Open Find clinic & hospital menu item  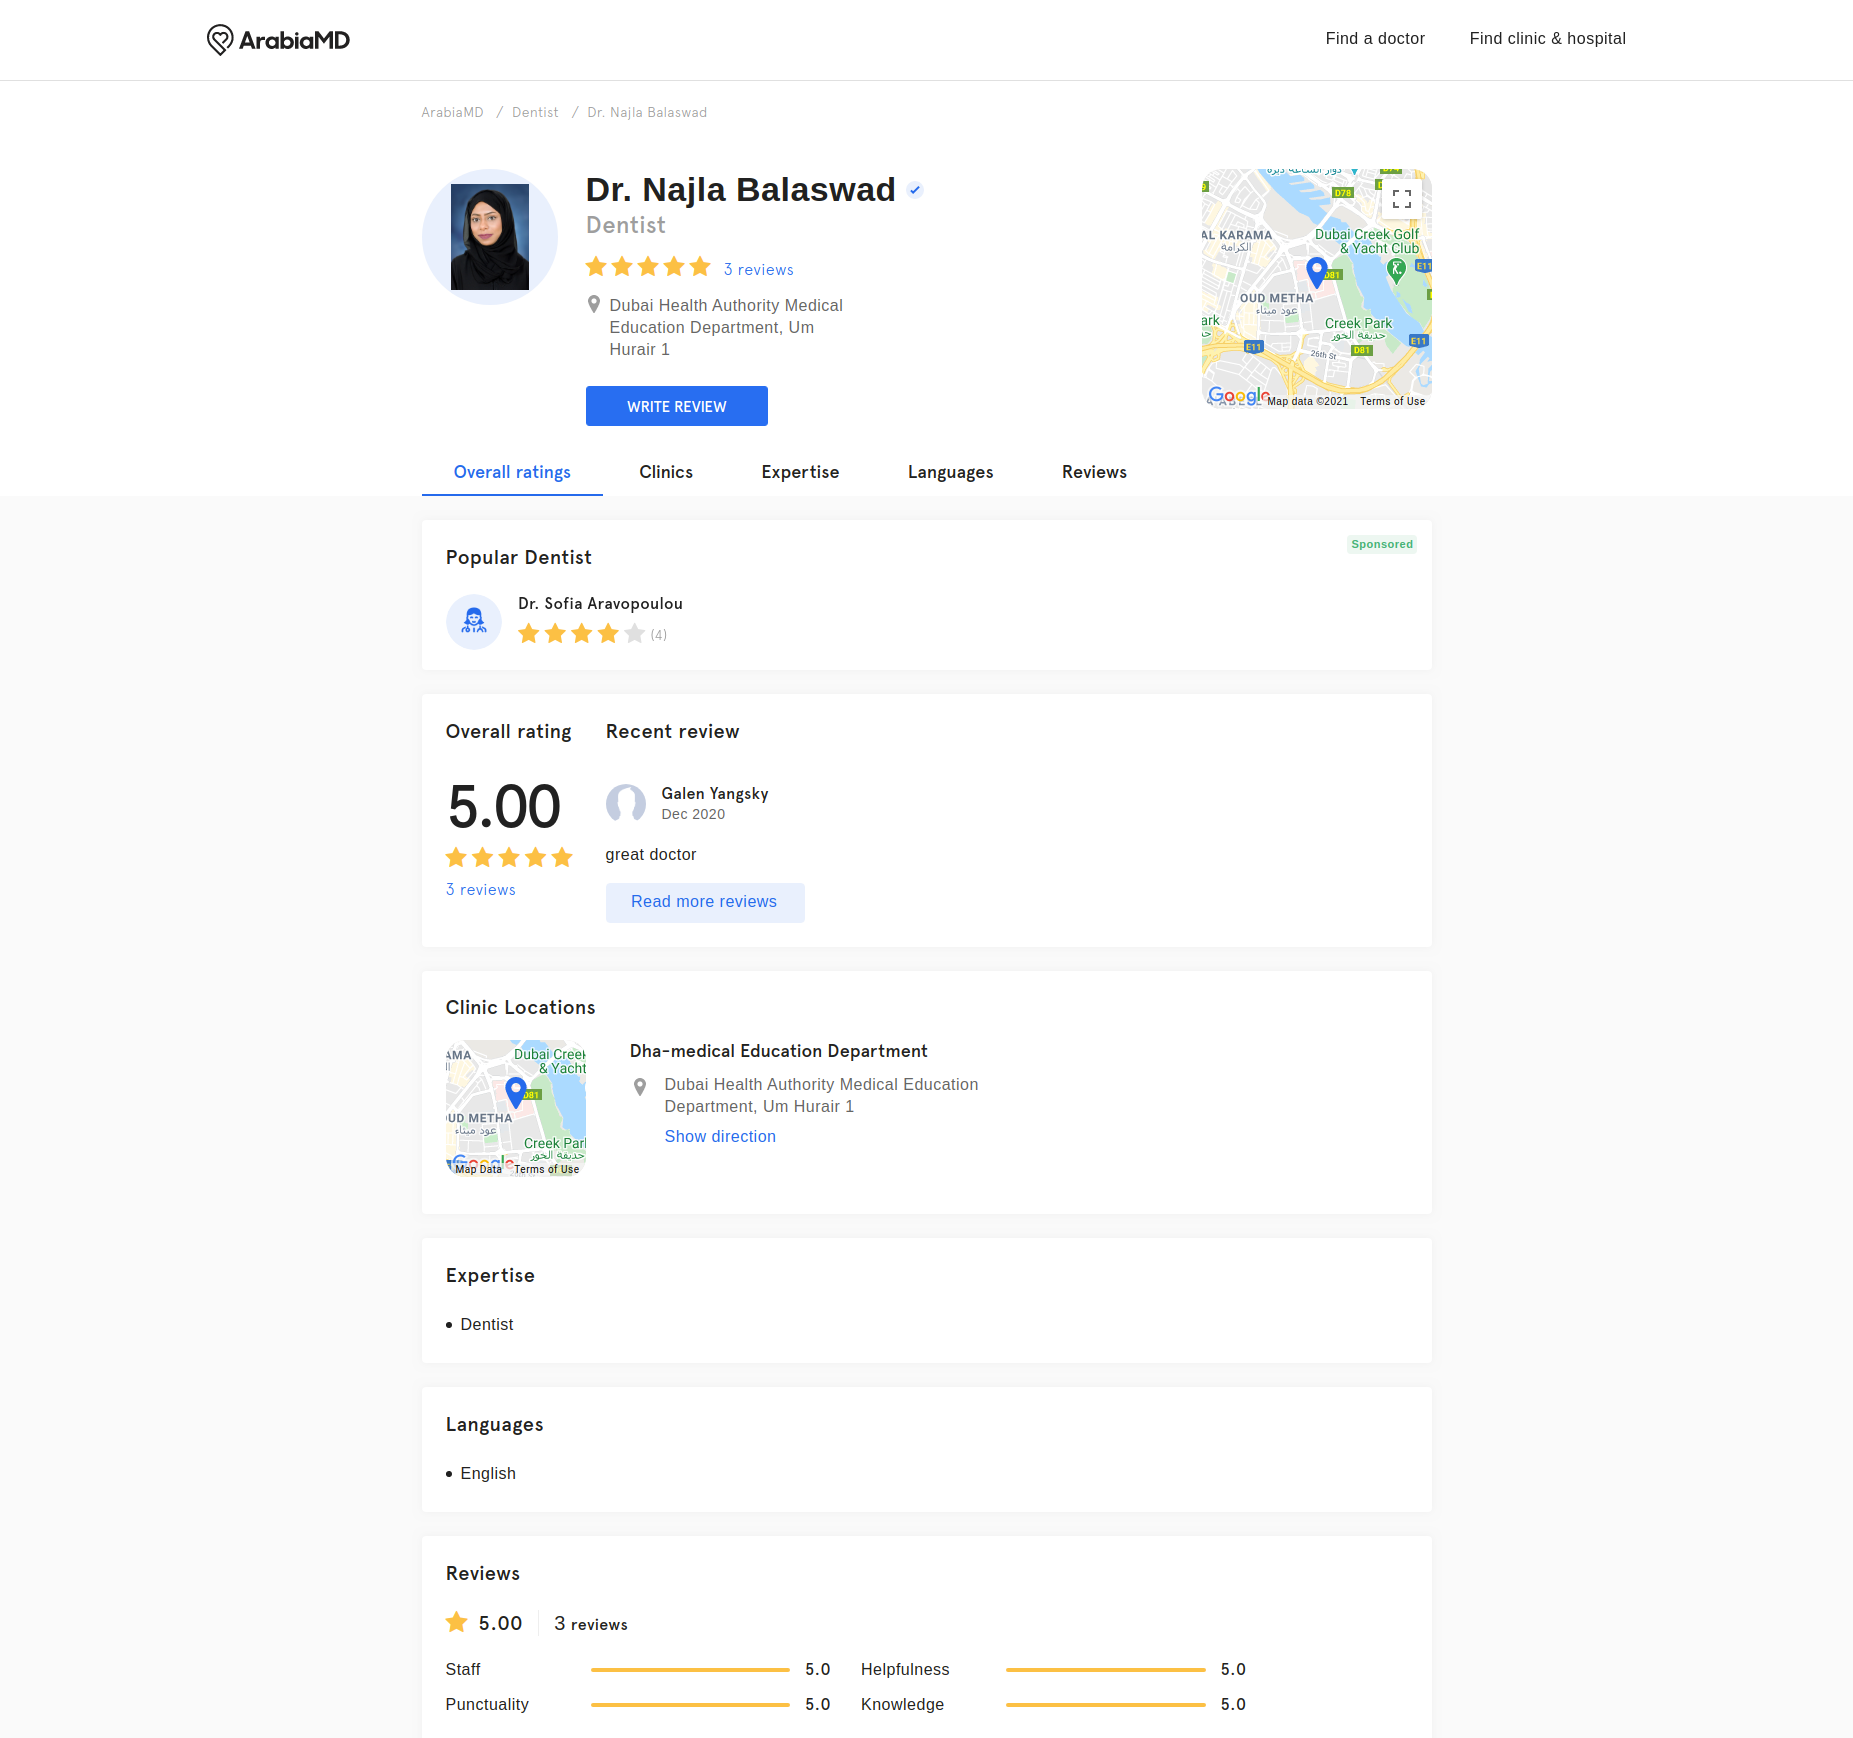[x=1547, y=38]
